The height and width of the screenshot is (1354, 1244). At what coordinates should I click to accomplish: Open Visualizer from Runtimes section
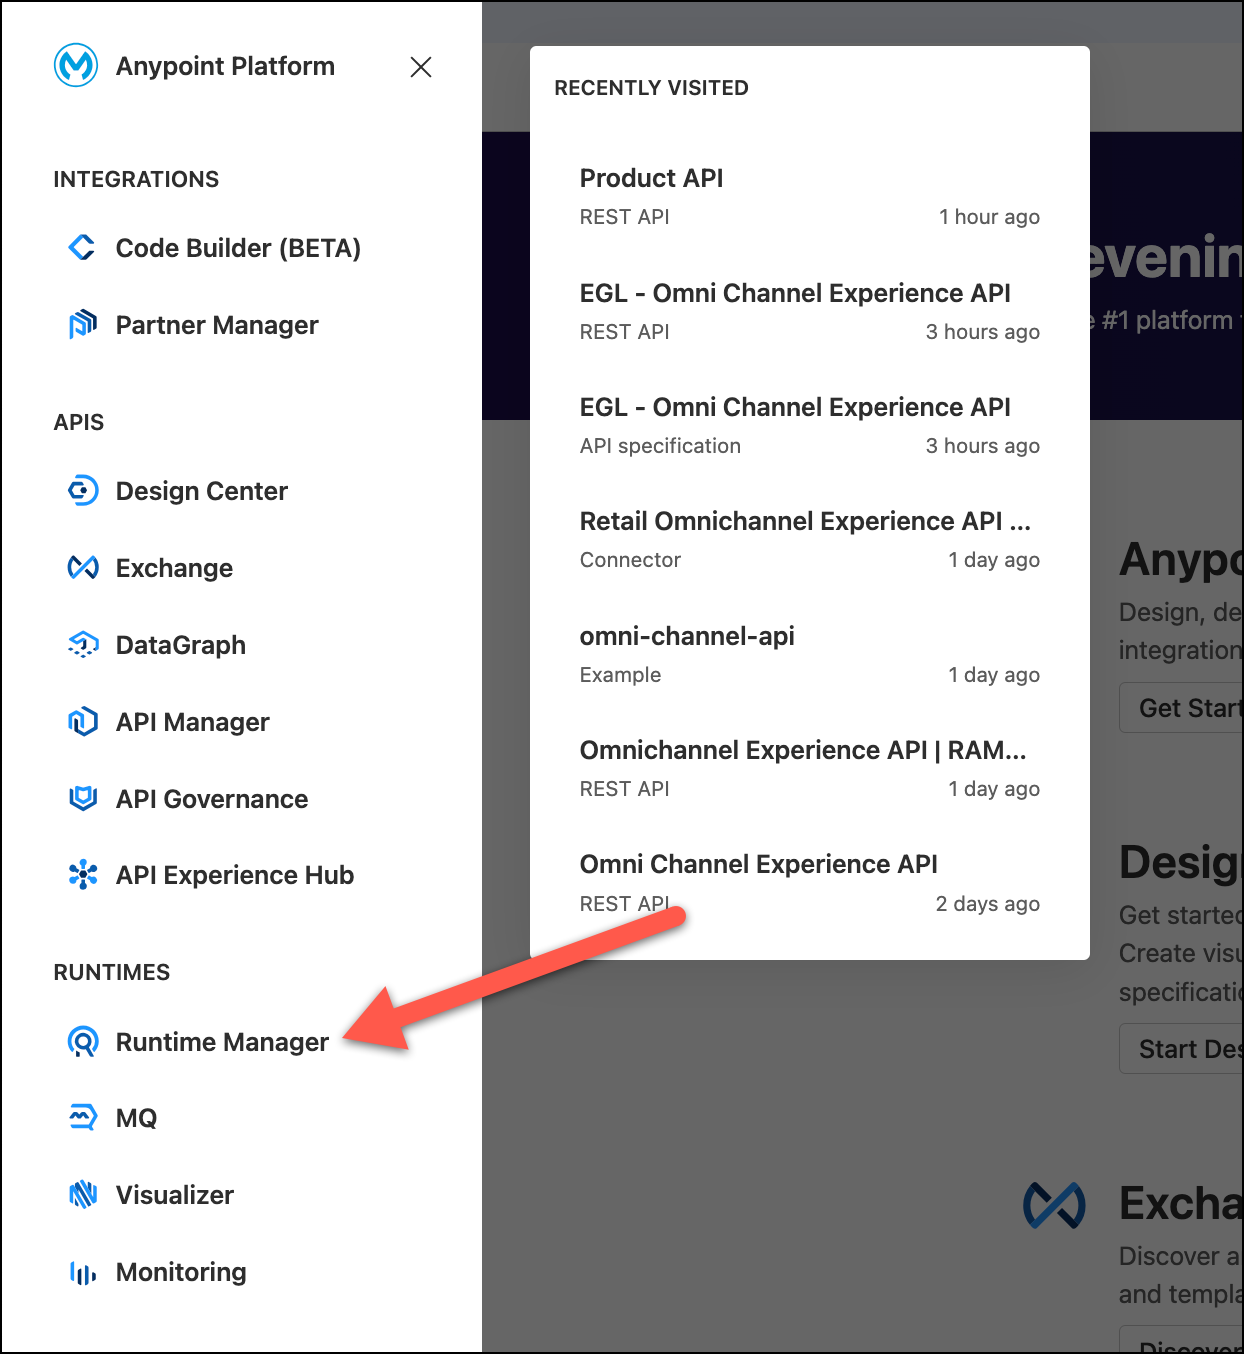(175, 1195)
